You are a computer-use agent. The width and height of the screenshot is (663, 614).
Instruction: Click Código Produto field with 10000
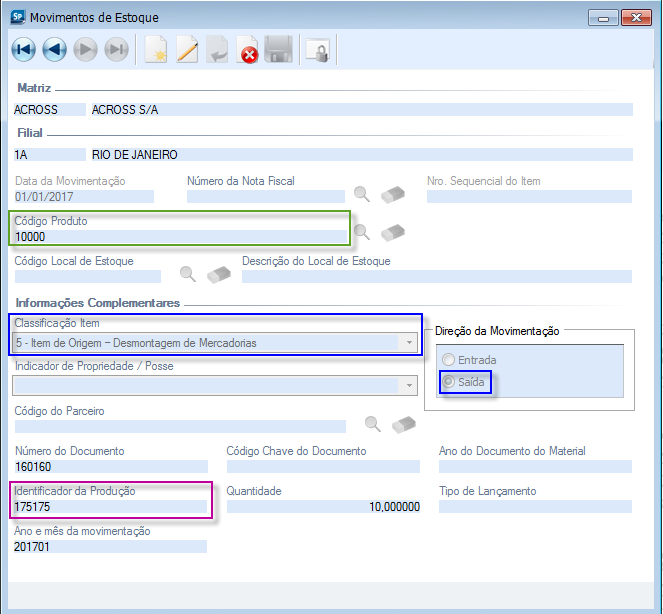(181, 236)
